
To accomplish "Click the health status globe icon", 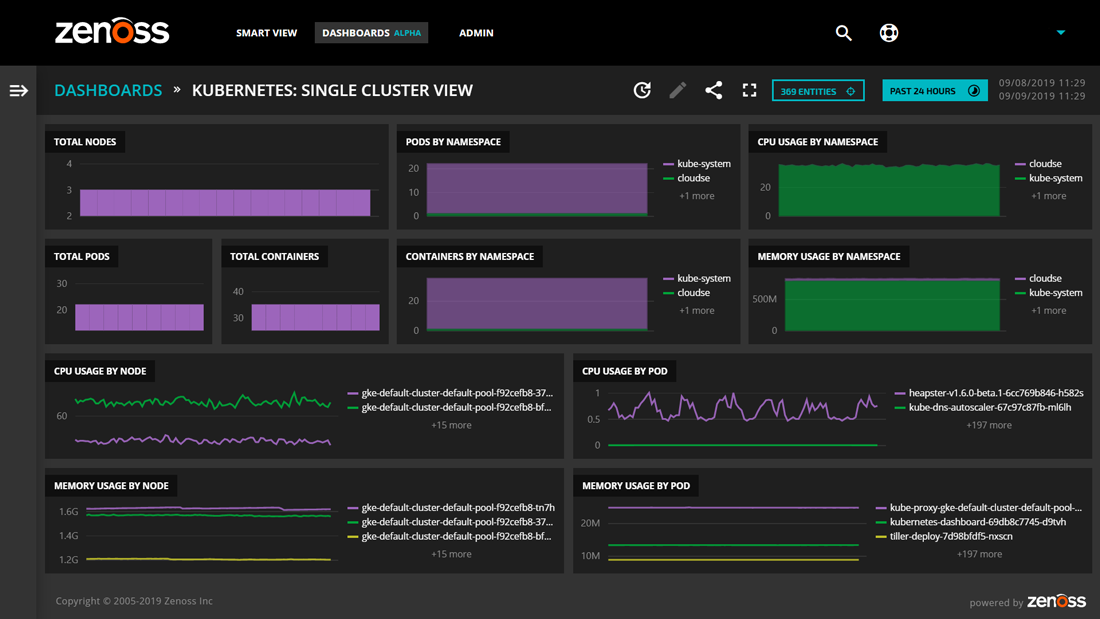I will tap(888, 32).
